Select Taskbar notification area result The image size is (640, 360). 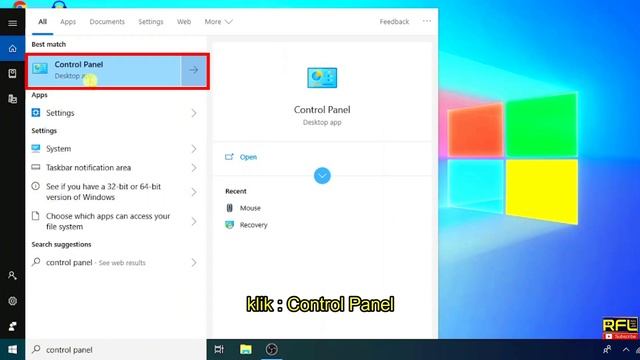coord(116,168)
